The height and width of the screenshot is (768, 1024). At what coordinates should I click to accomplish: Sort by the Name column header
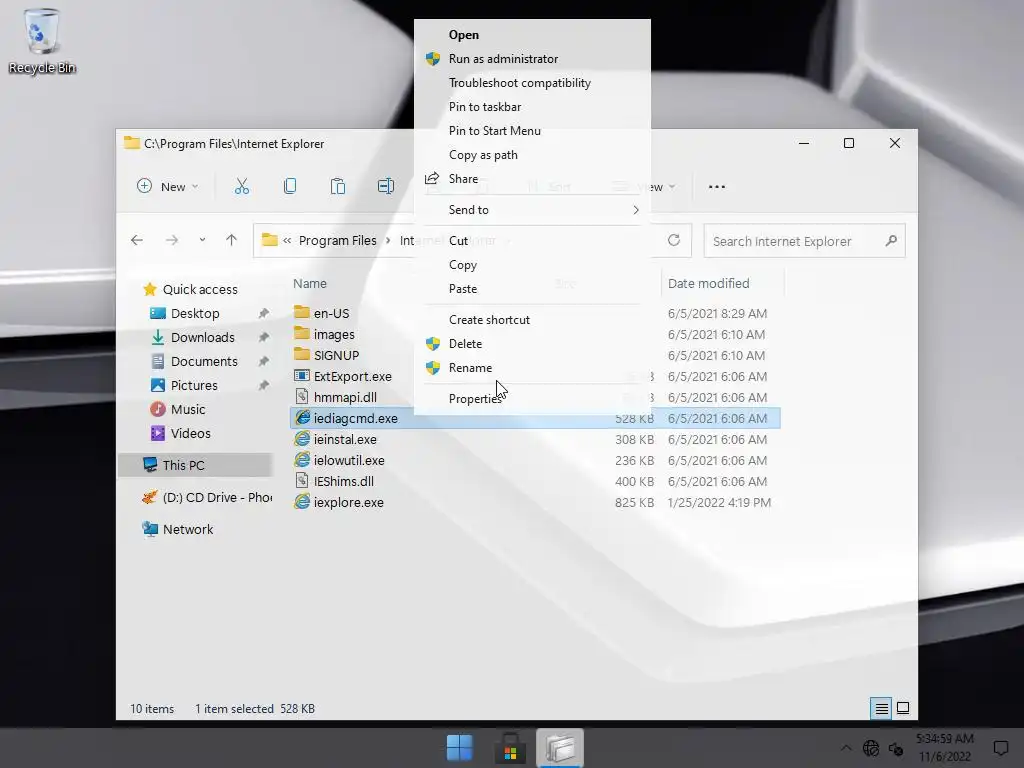310,283
